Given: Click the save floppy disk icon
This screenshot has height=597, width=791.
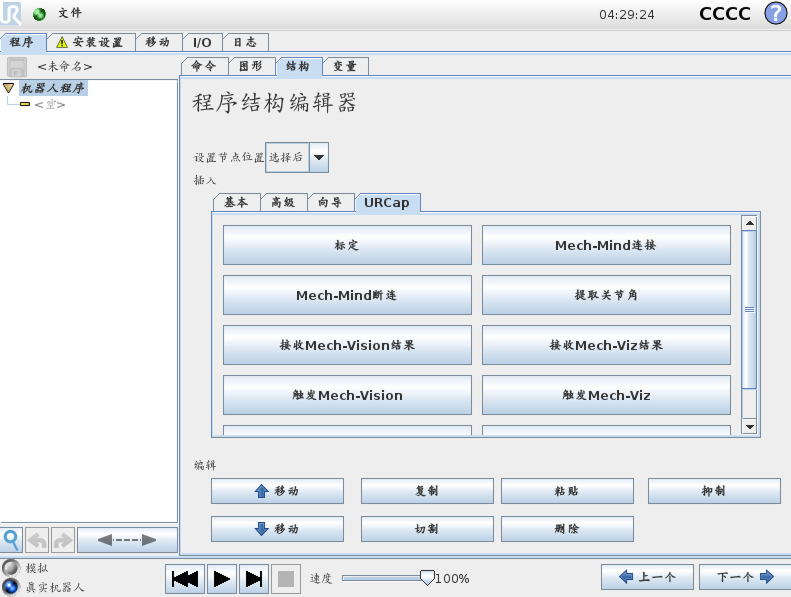Looking at the screenshot, I should coord(17,66).
